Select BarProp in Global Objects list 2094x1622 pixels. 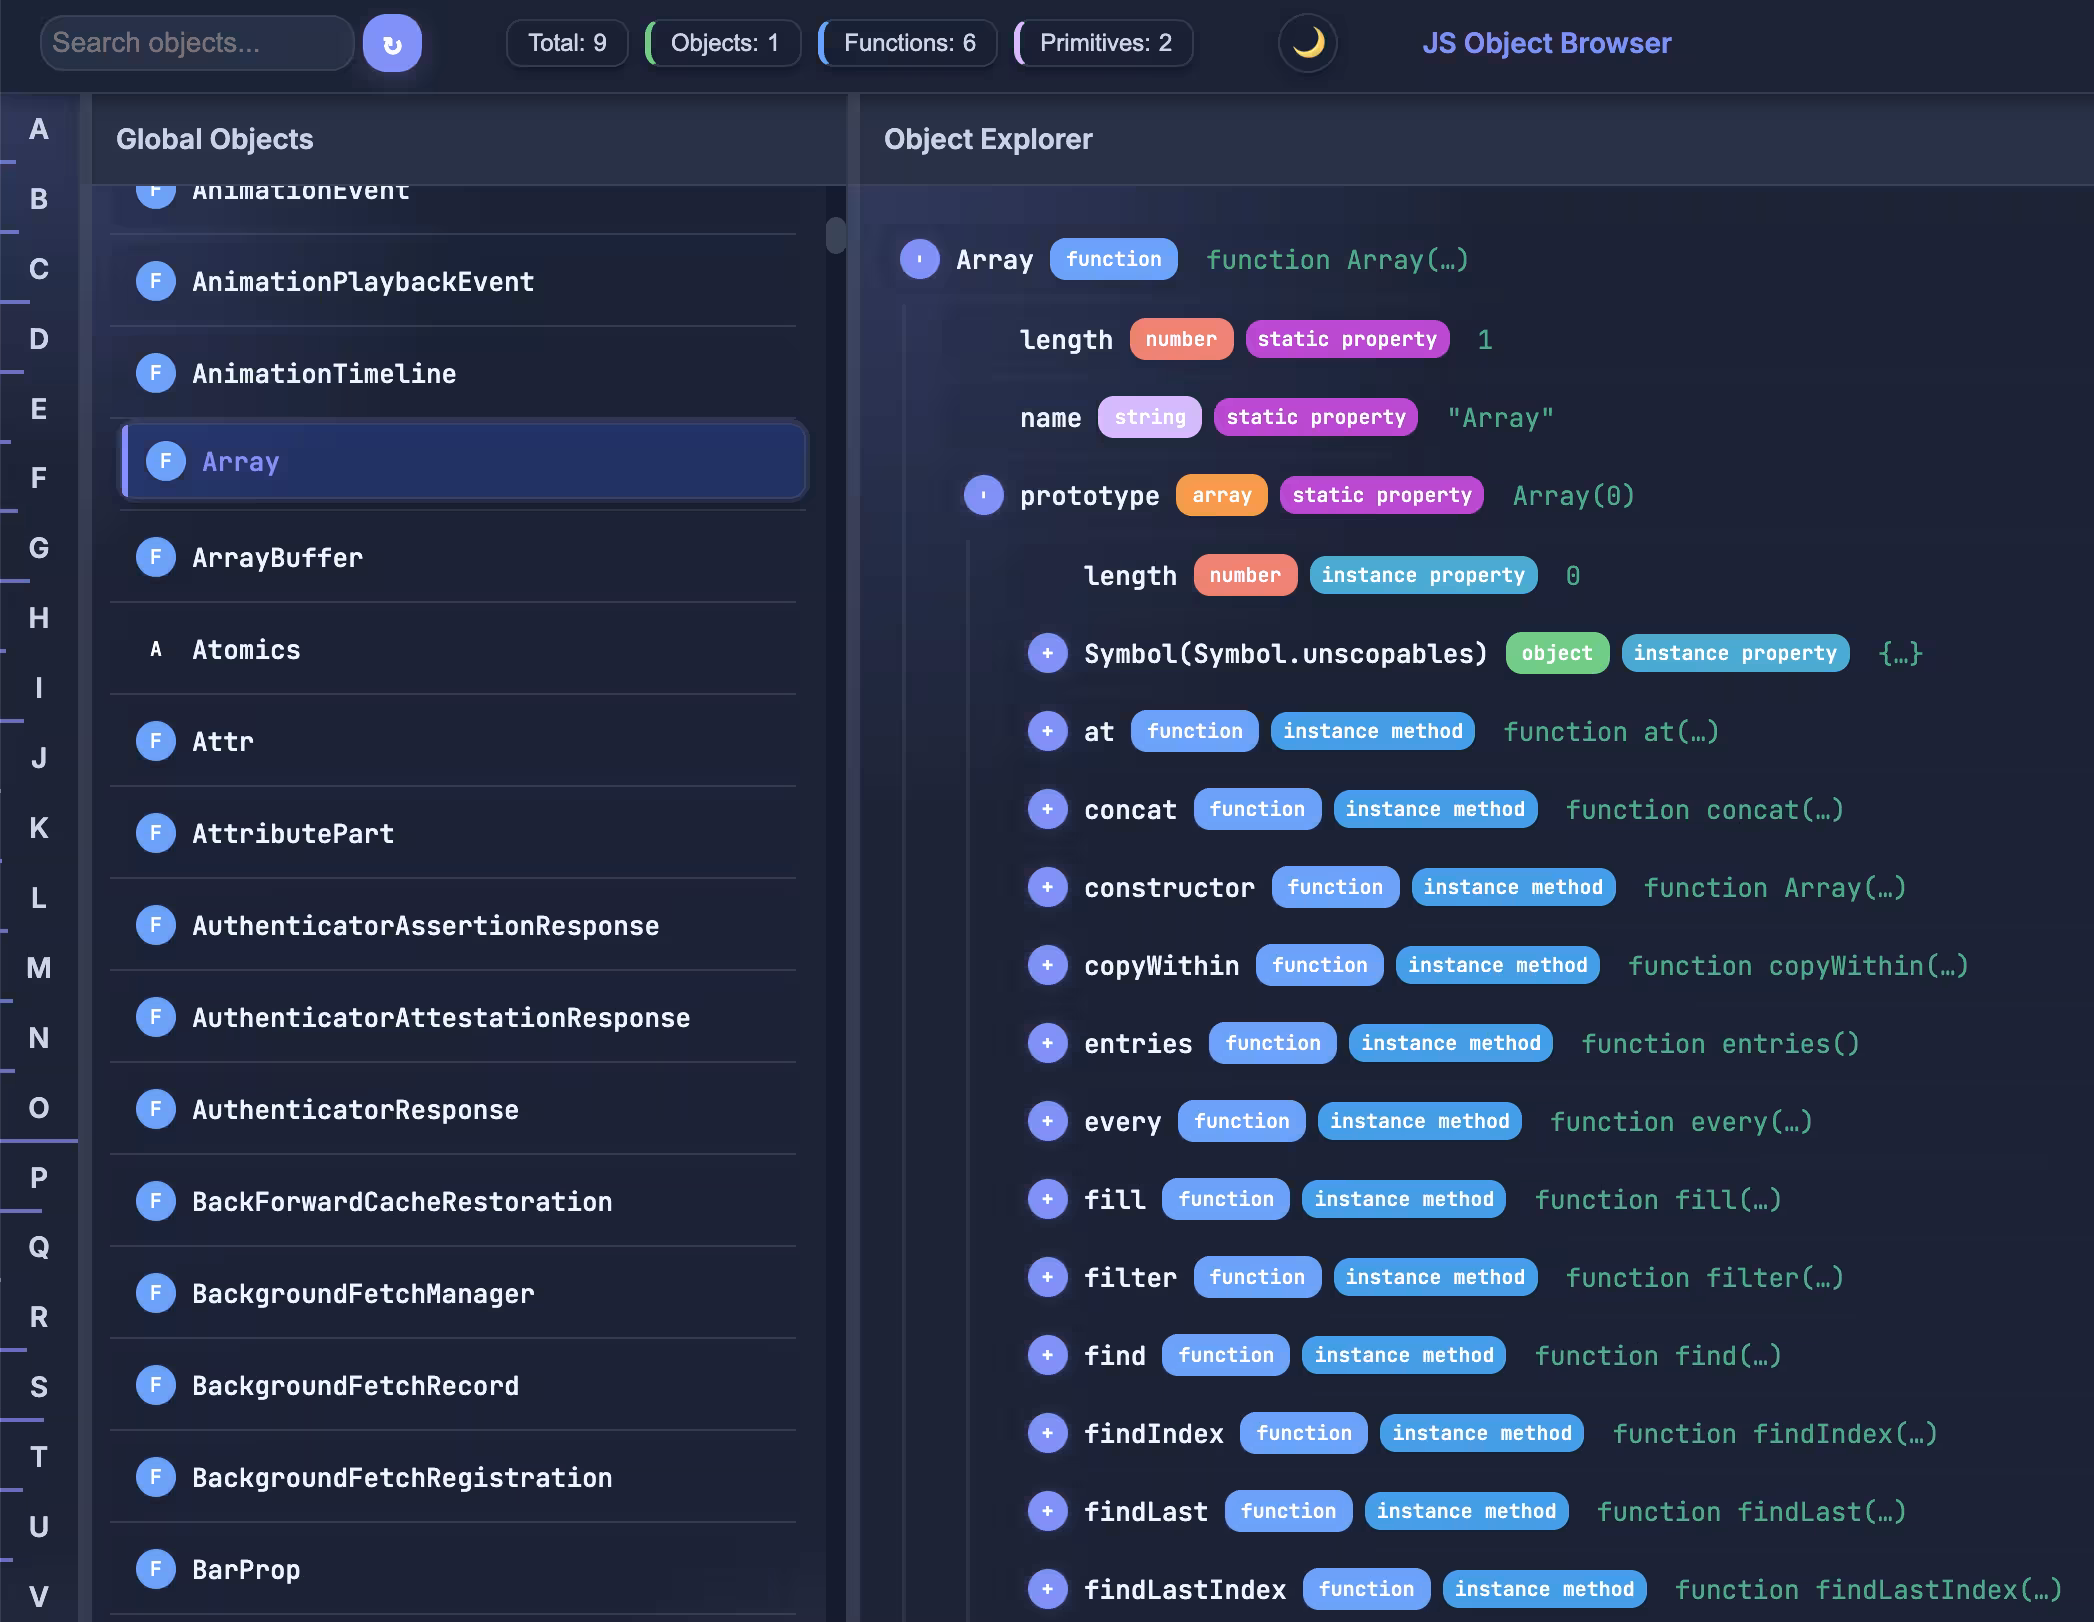click(x=453, y=1569)
